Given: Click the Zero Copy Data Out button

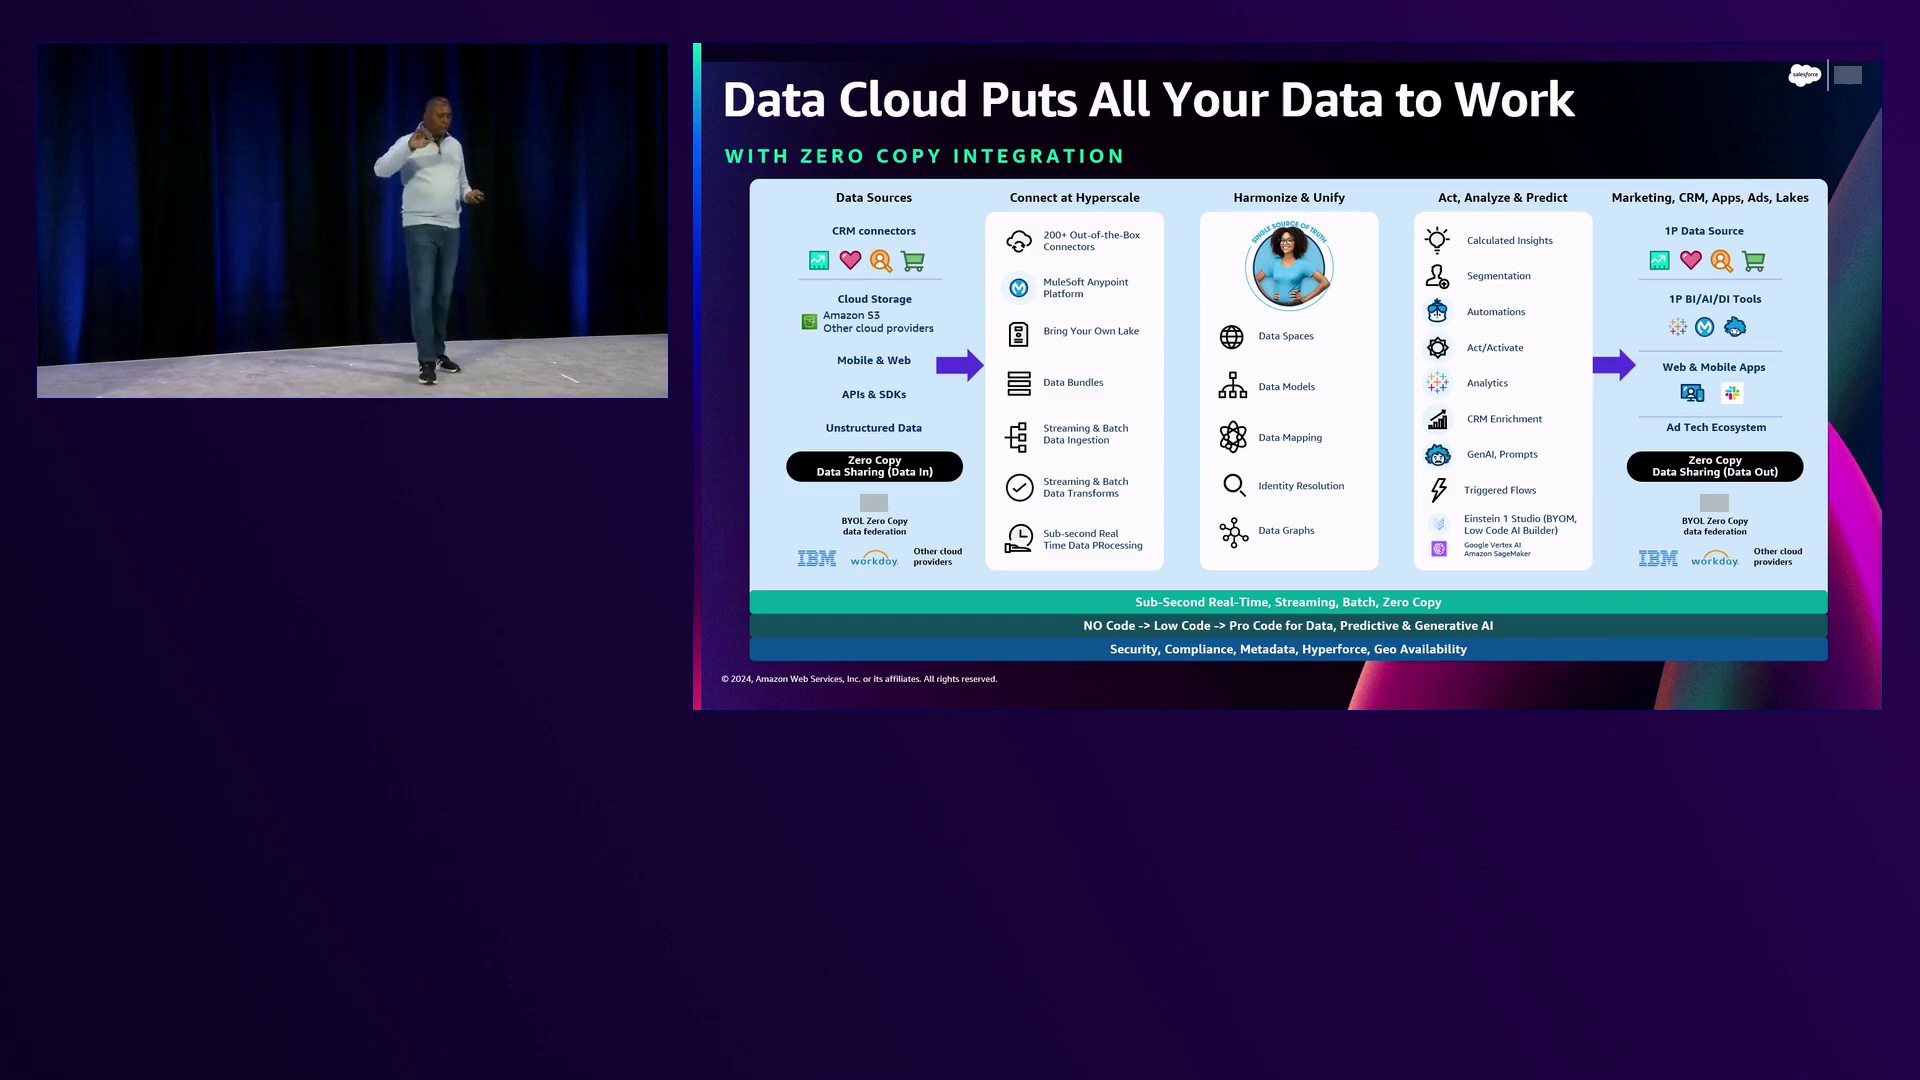Looking at the screenshot, I should (x=1714, y=467).
